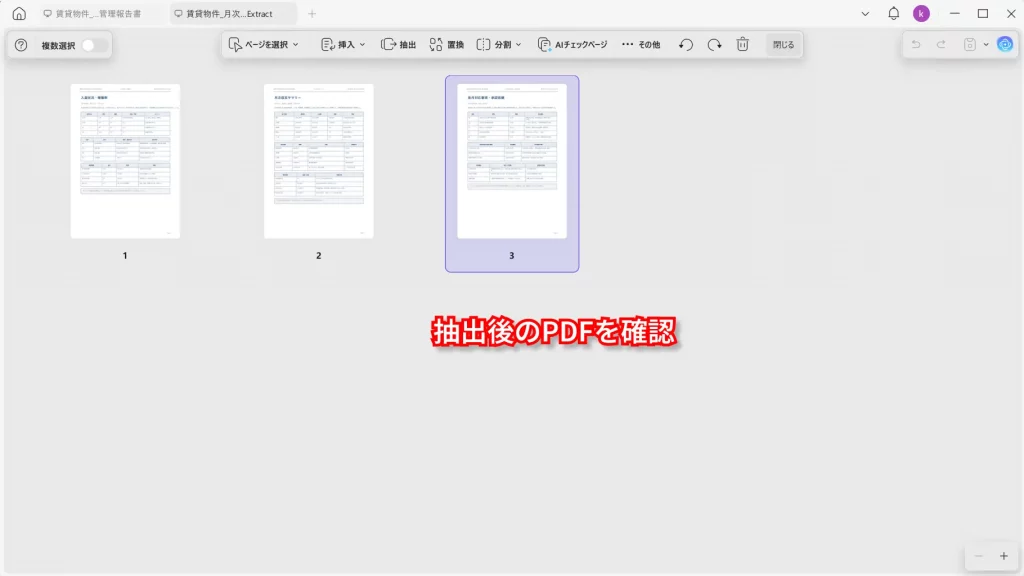Click the 置換 replace button

tap(447, 44)
